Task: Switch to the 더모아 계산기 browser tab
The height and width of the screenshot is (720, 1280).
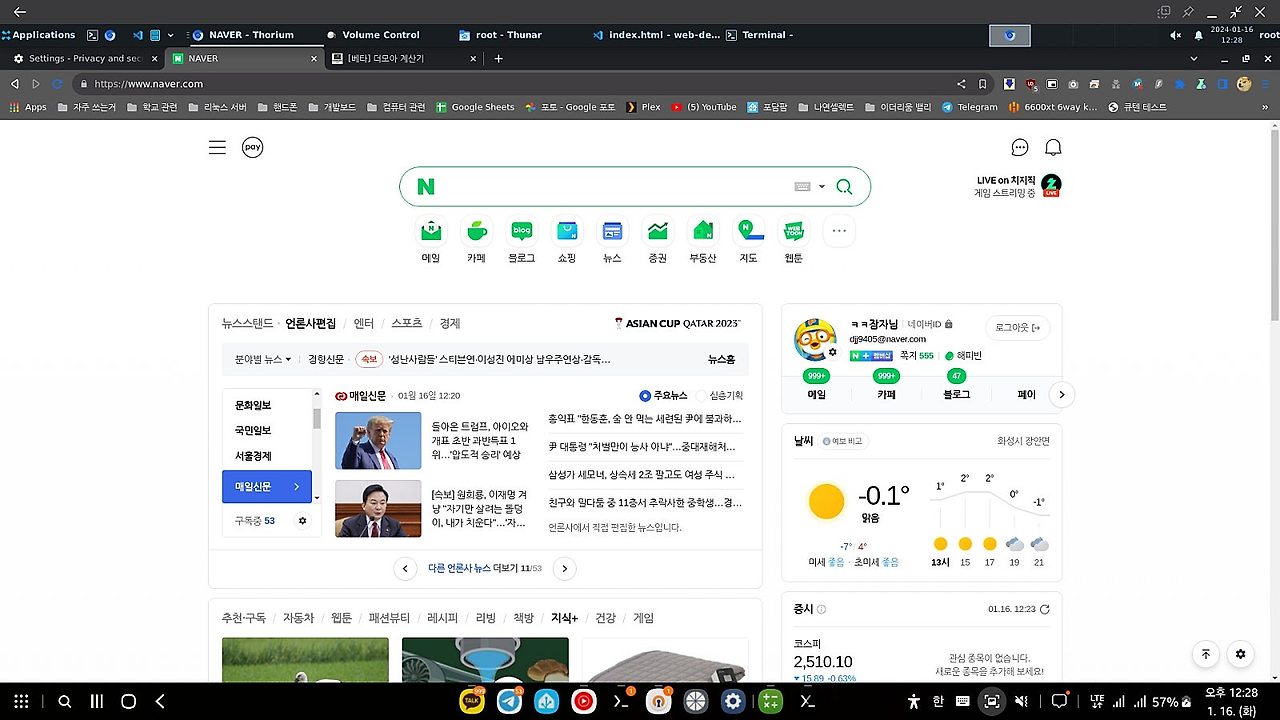Action: pyautogui.click(x=406, y=58)
